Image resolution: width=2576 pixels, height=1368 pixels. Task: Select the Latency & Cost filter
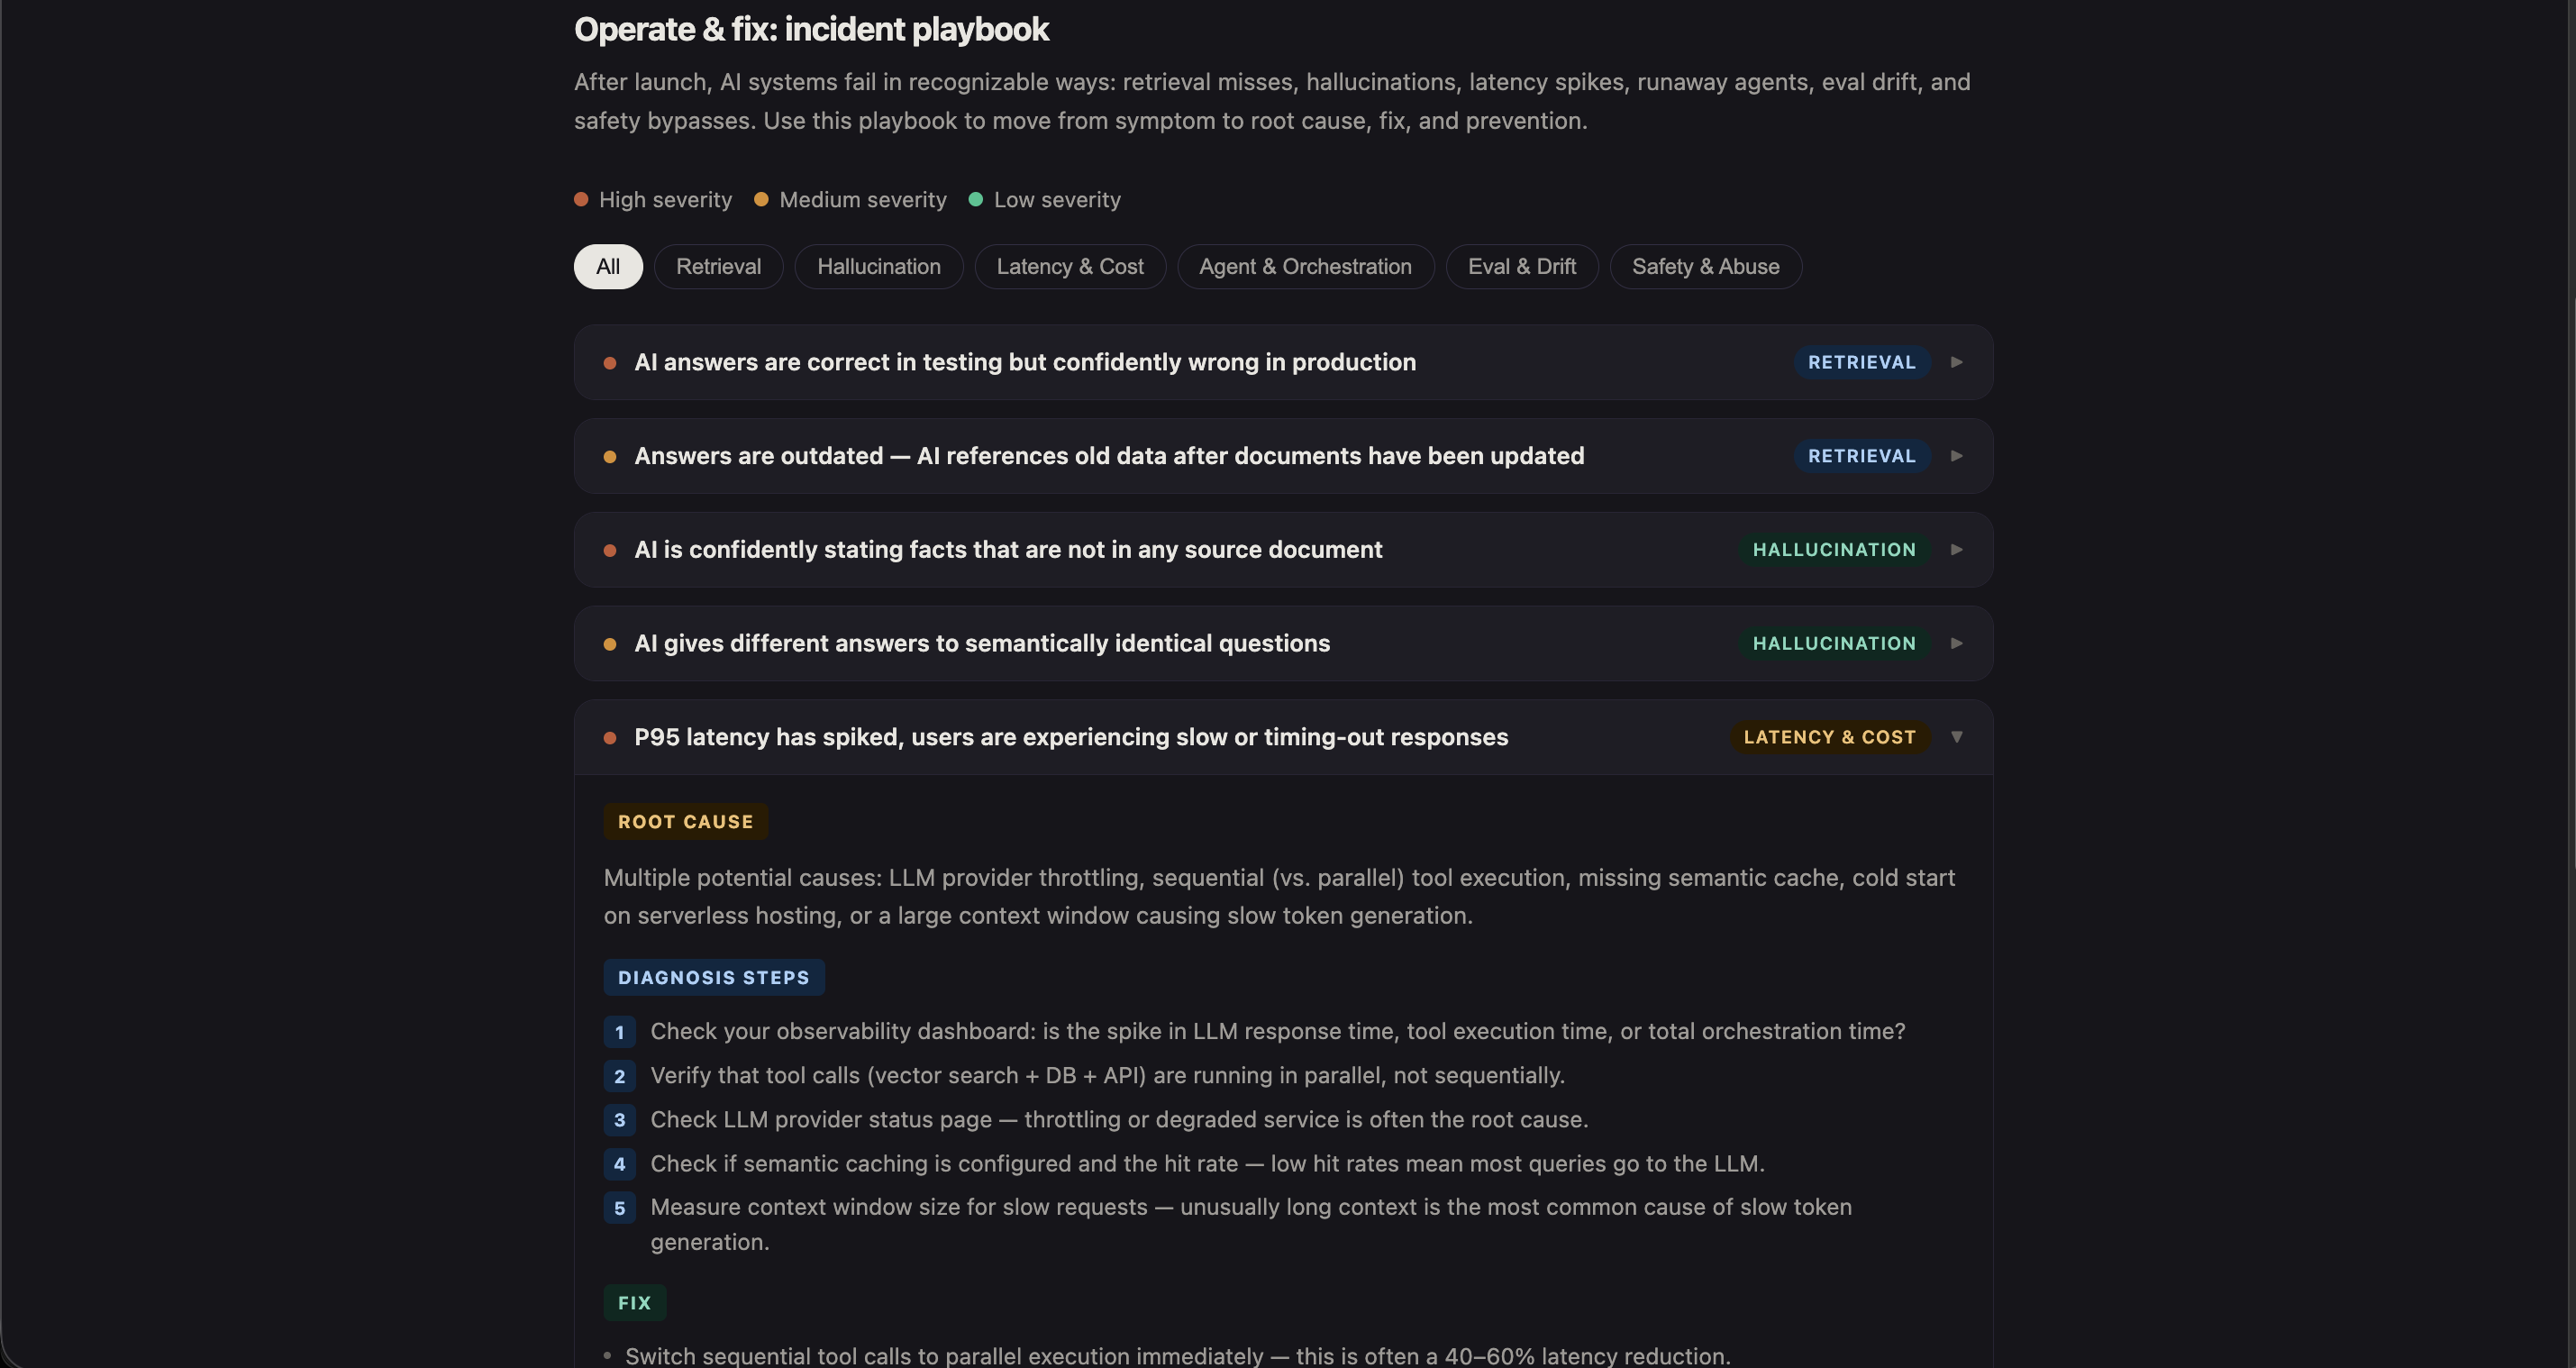1070,266
